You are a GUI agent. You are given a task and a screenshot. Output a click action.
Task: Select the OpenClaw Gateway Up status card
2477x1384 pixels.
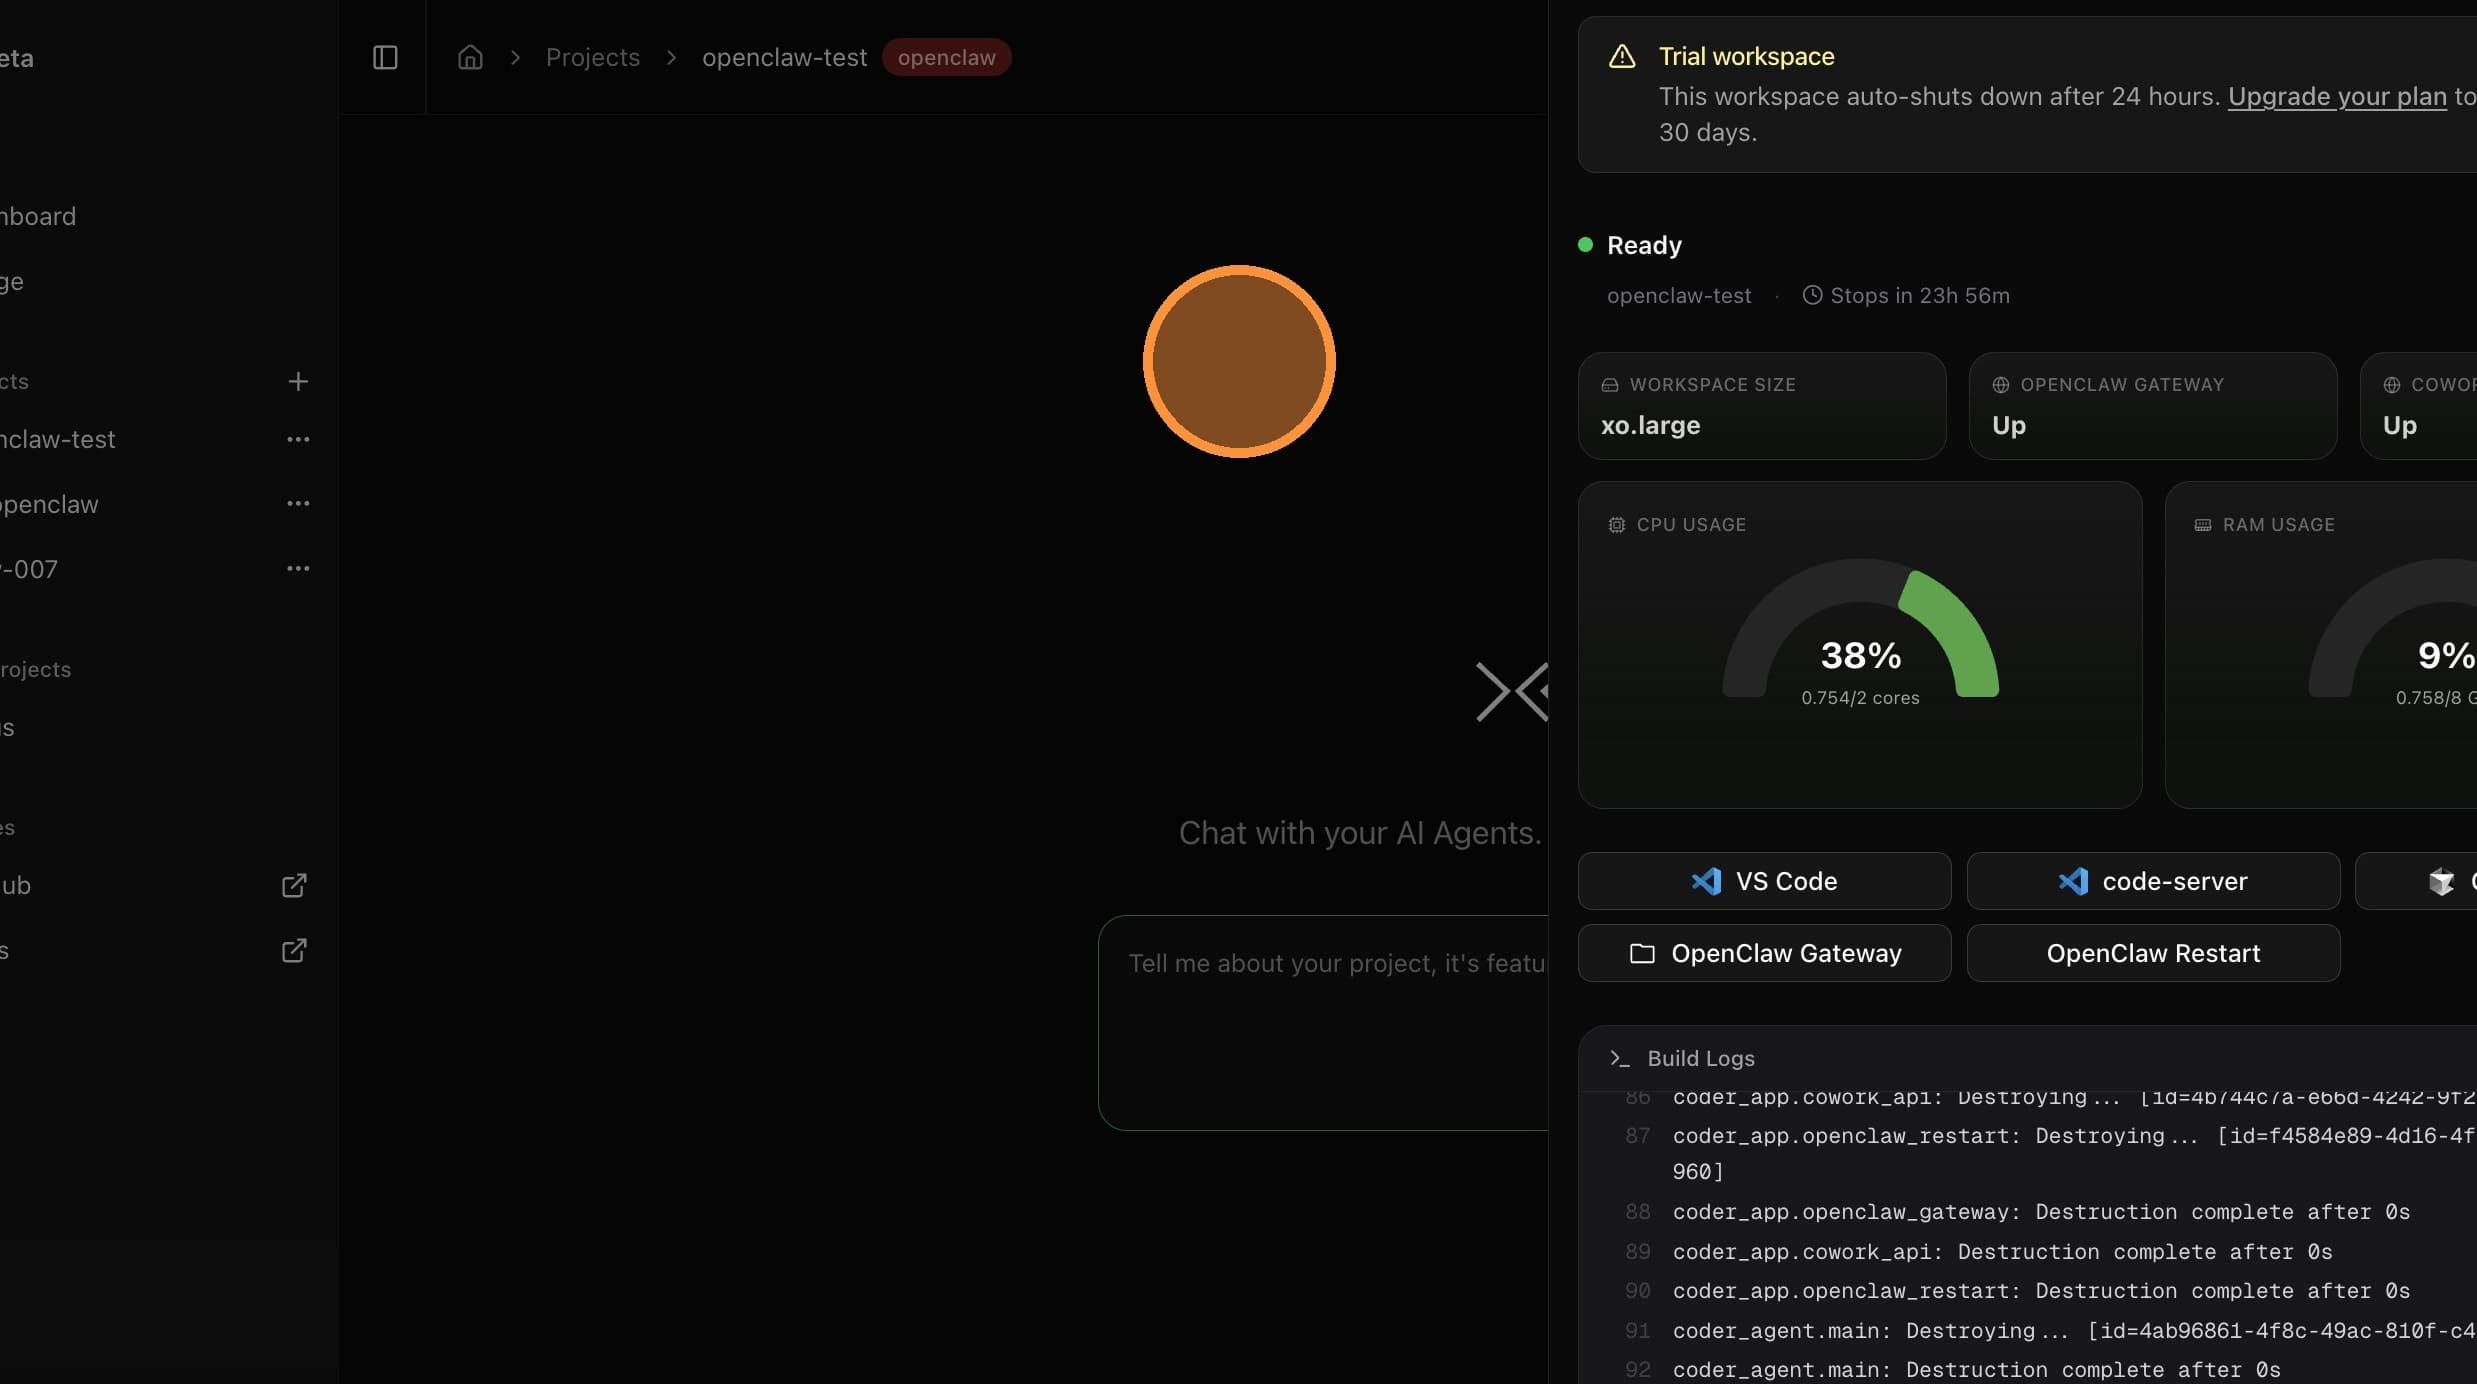click(x=2153, y=406)
